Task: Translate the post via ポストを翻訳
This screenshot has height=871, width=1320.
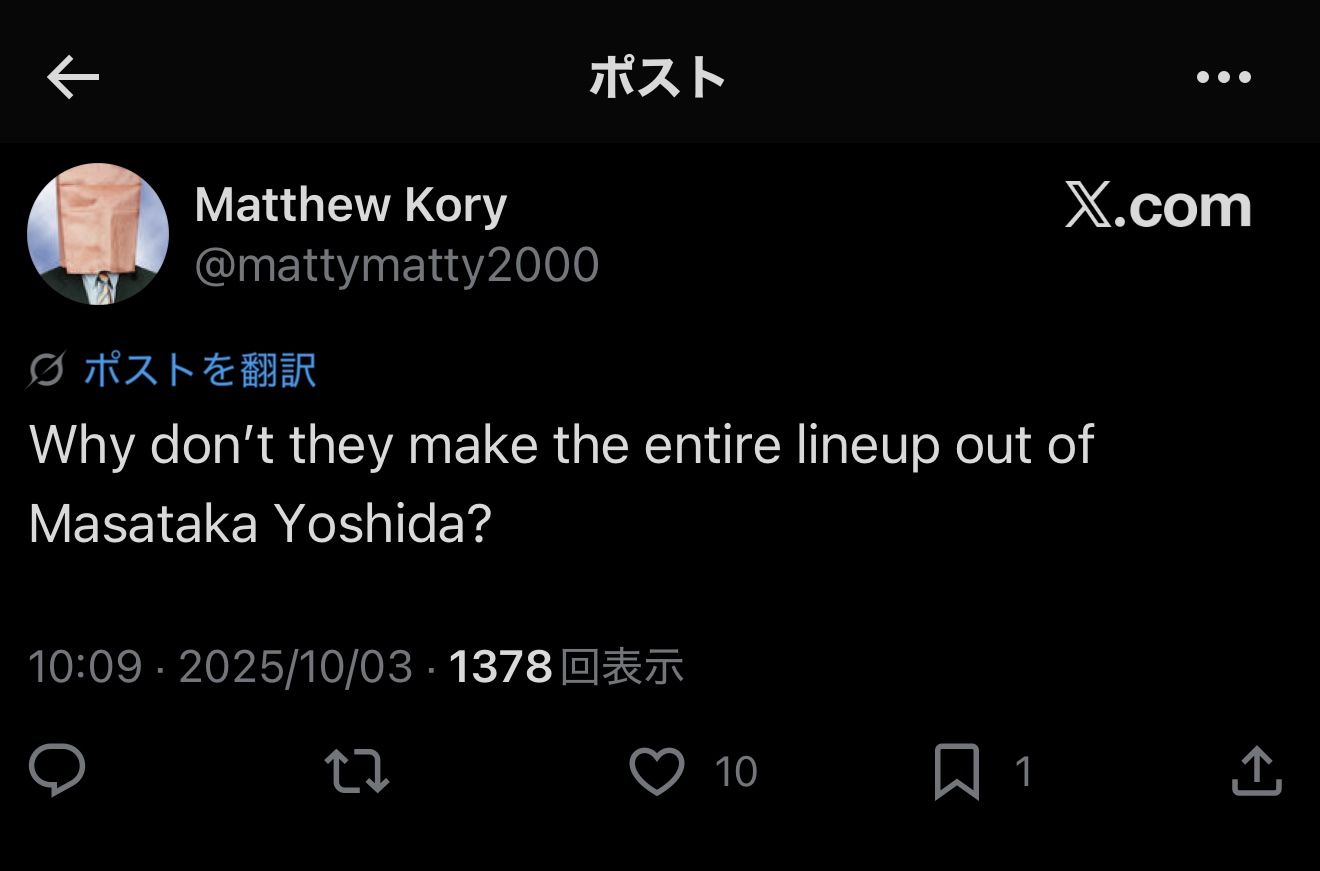Action: point(200,371)
